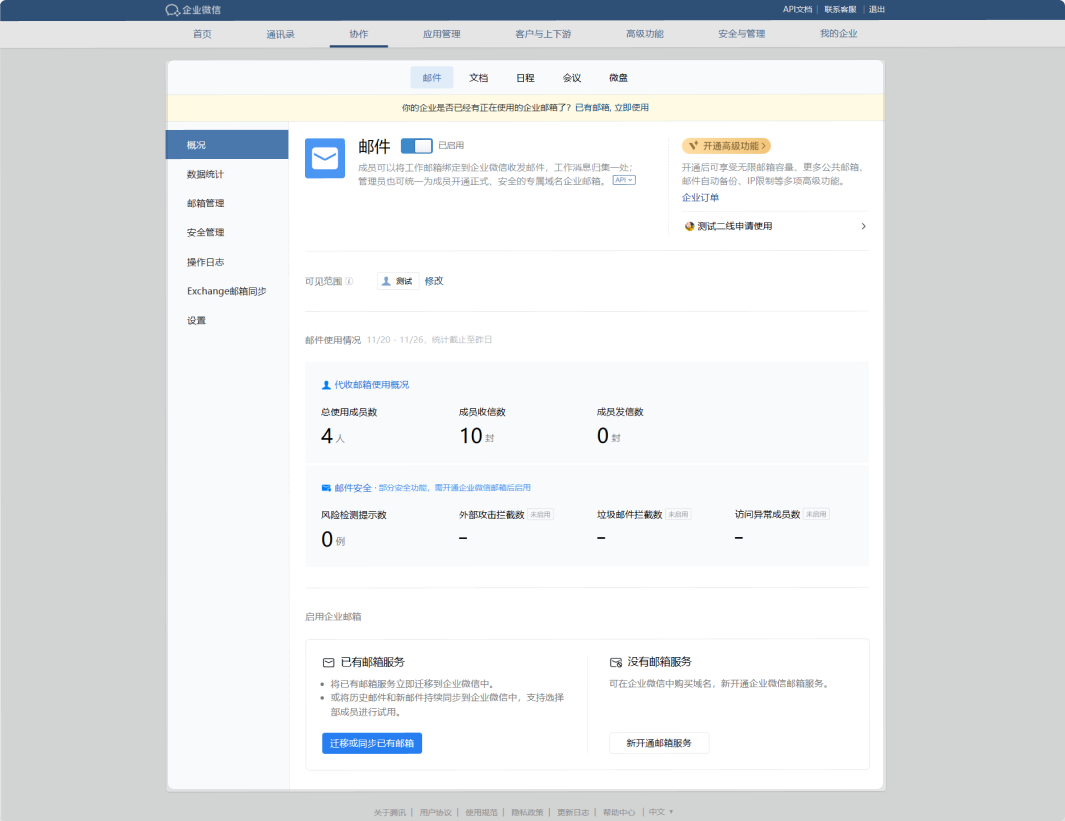This screenshot has height=821, width=1065.
Task: Open 通讯录 in the top navigation
Action: 280,34
